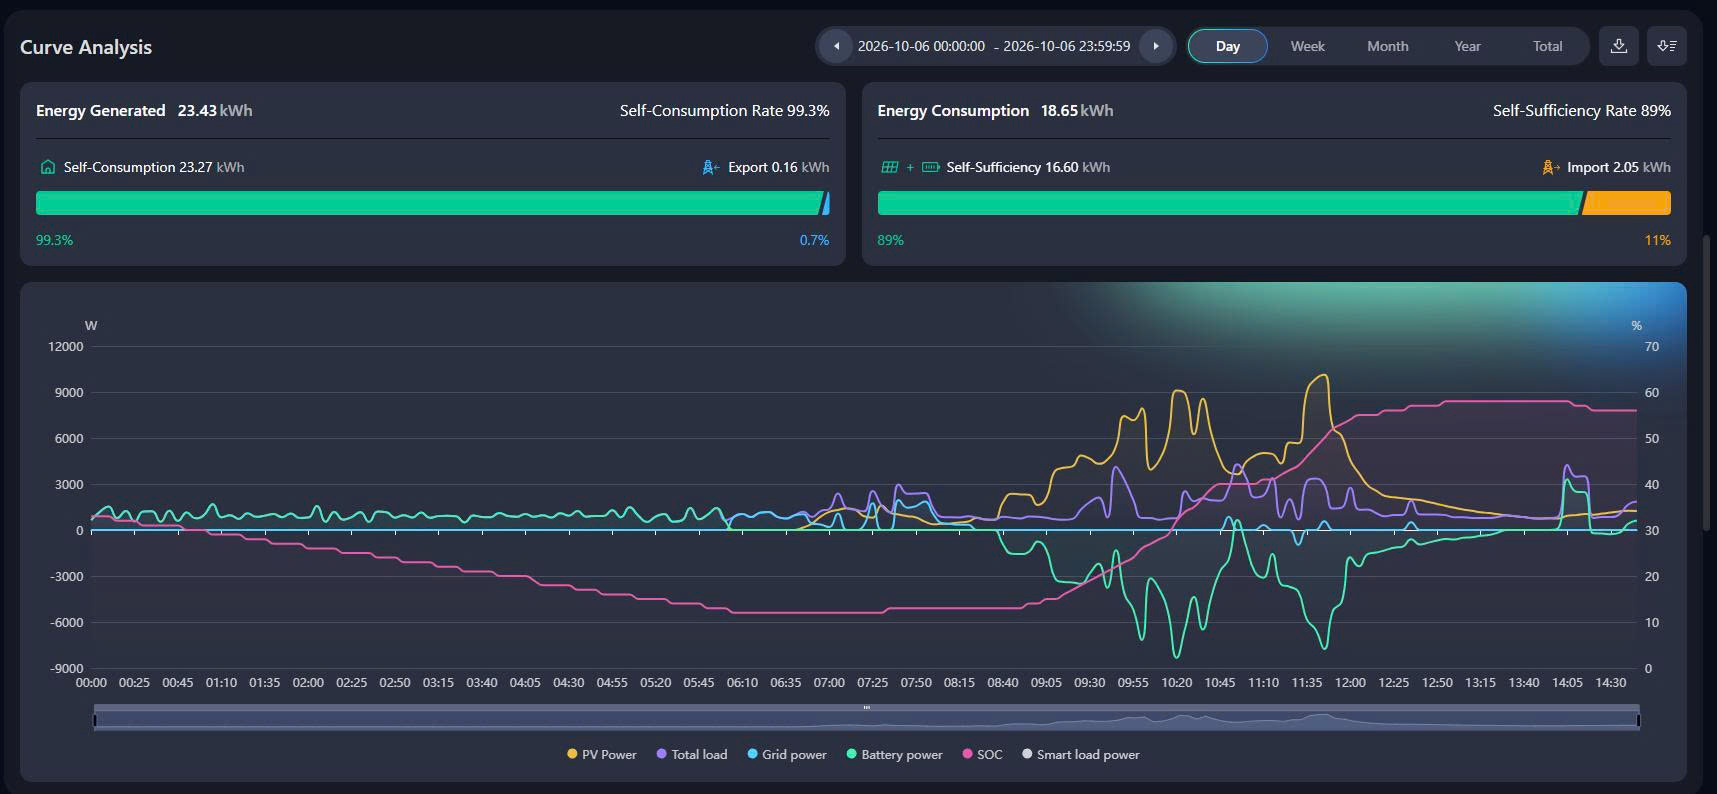
Task: Switch to the Year tab
Action: [1467, 46]
